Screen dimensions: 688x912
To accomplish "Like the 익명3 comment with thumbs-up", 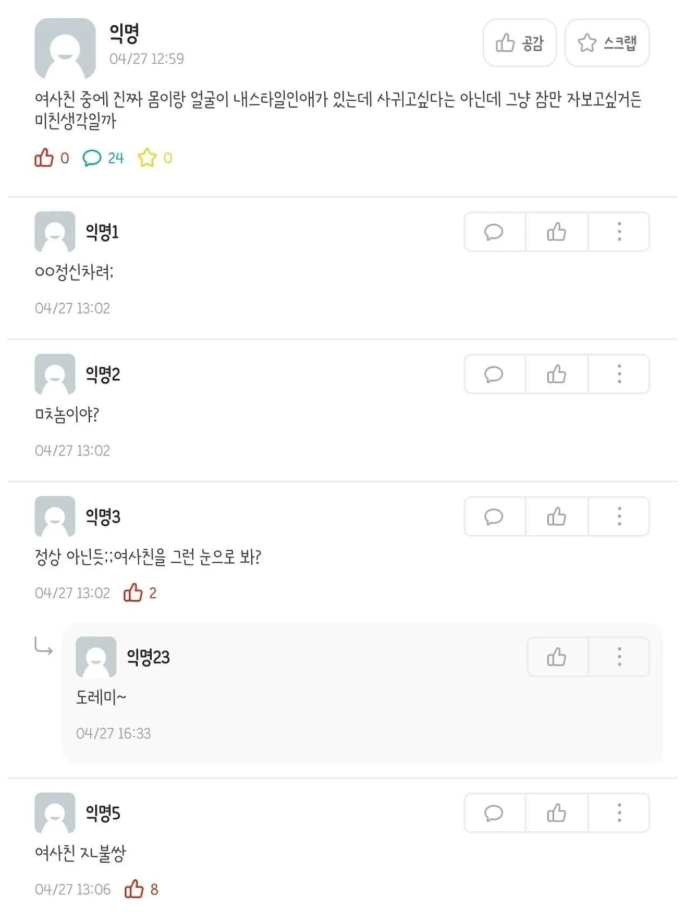I will click(557, 516).
